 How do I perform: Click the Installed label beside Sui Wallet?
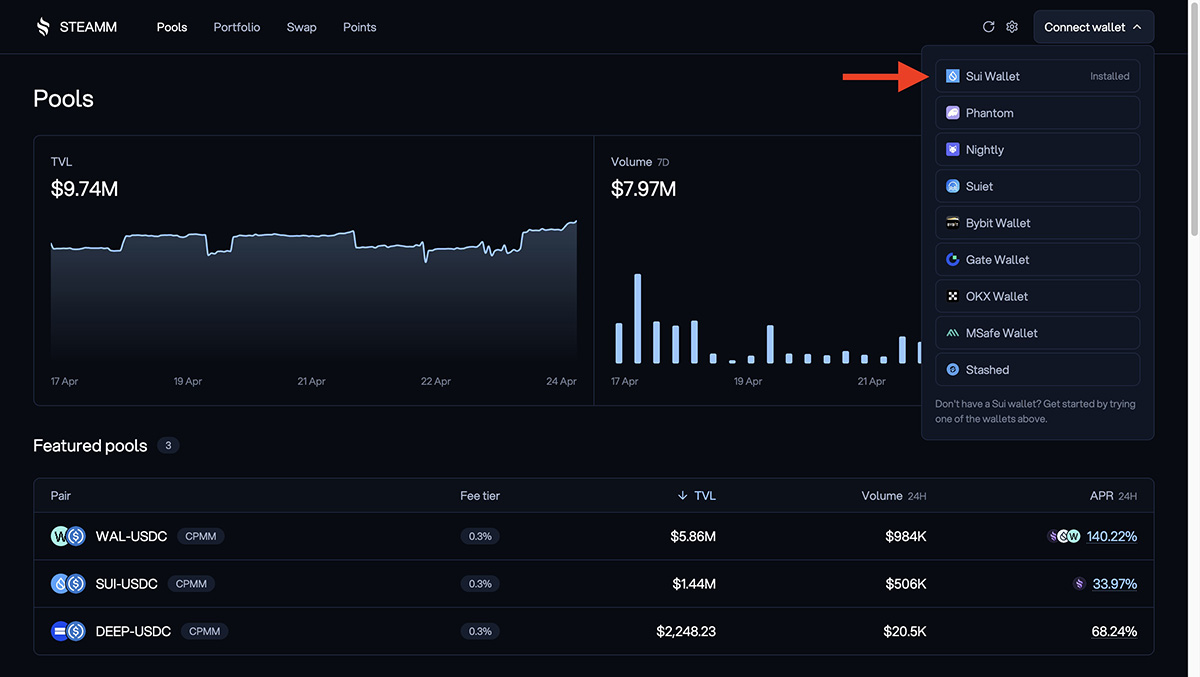[1110, 76]
